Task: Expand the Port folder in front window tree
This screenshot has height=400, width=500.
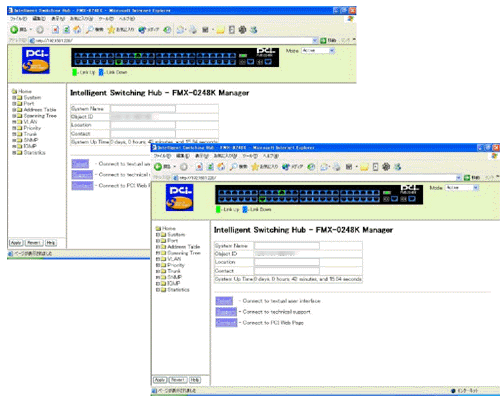Action: (158, 241)
